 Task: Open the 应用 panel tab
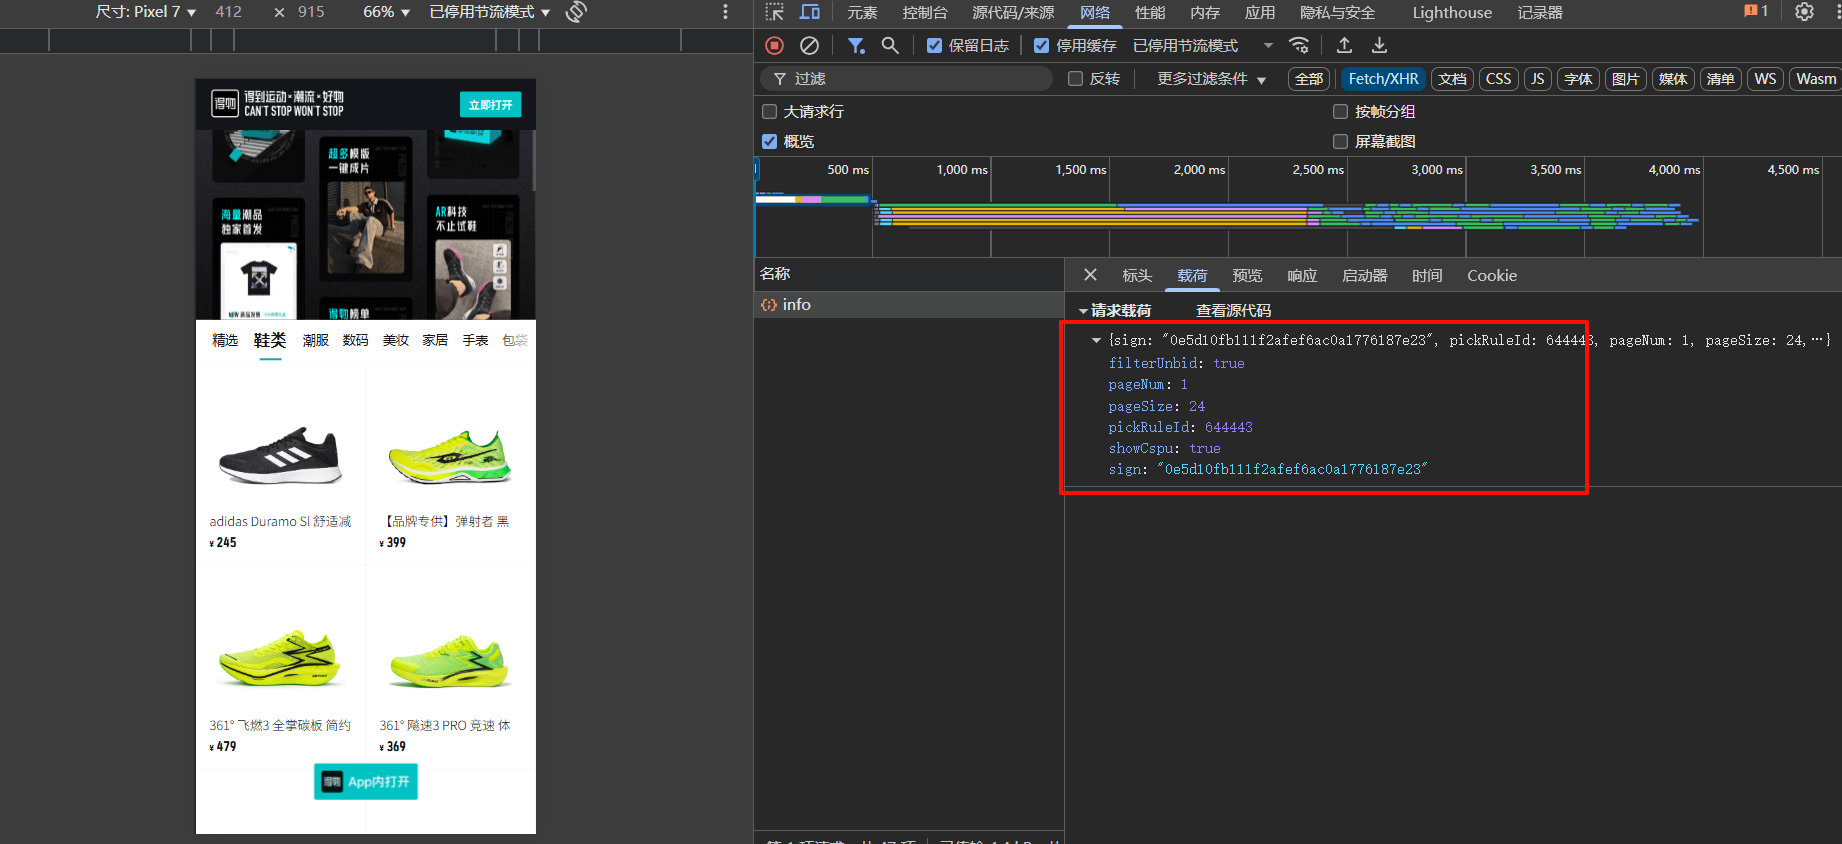tap(1260, 12)
